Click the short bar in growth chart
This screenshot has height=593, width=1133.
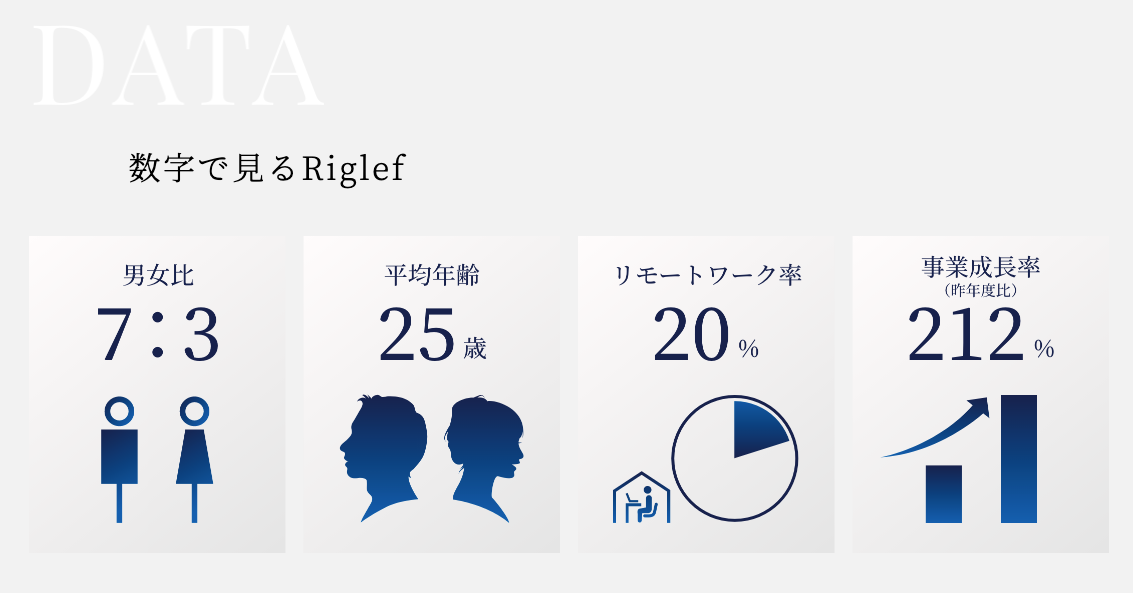pyautogui.click(x=943, y=494)
